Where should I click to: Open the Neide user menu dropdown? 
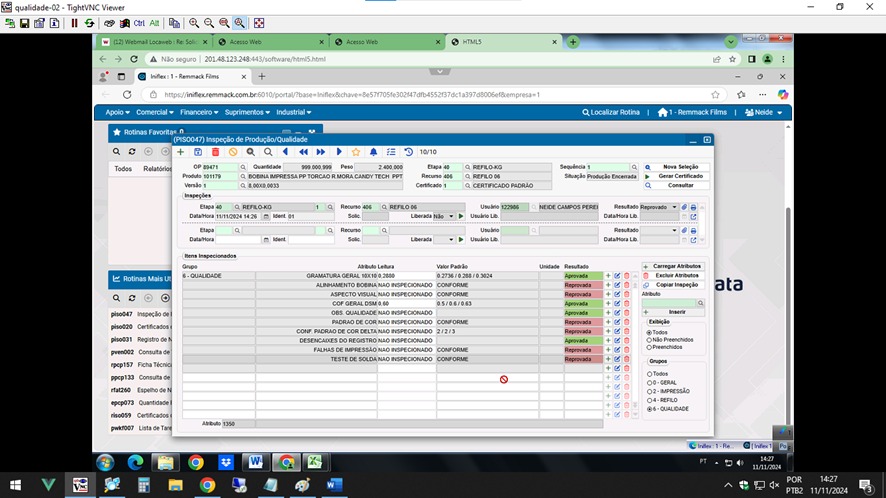point(764,112)
